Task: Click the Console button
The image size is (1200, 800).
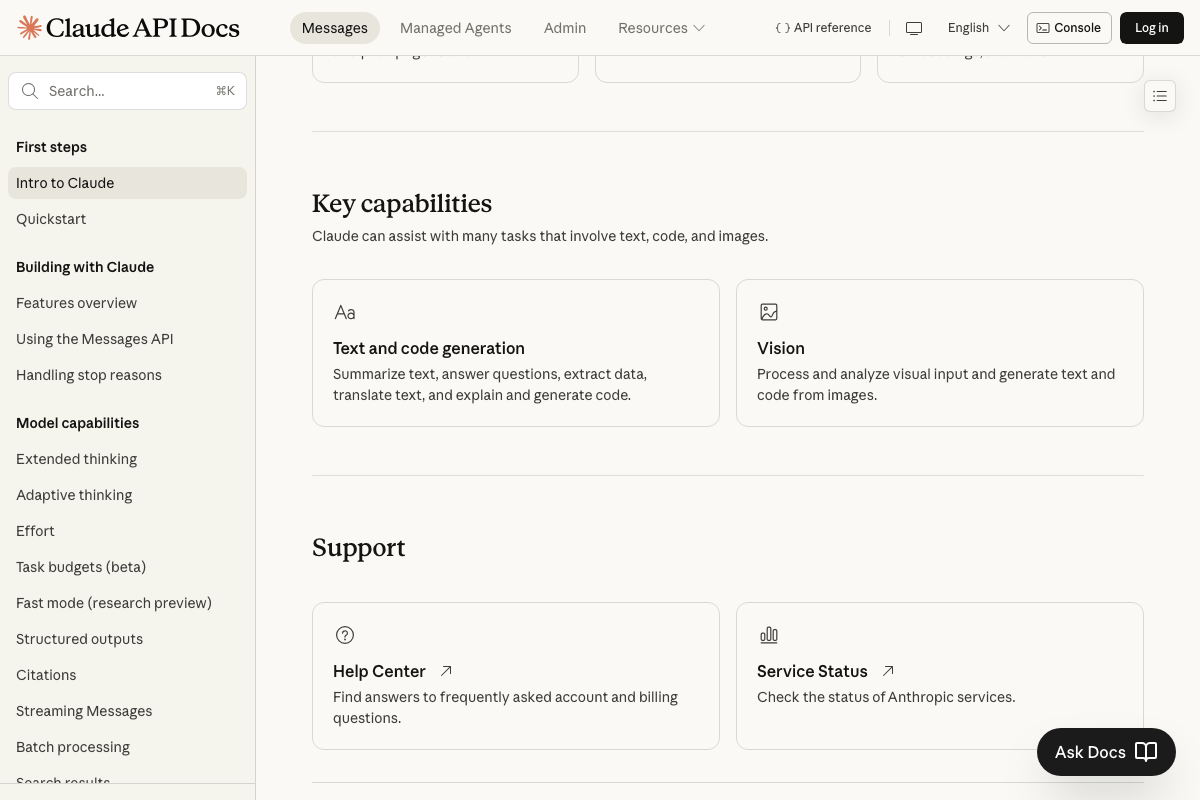Action: pyautogui.click(x=1069, y=28)
